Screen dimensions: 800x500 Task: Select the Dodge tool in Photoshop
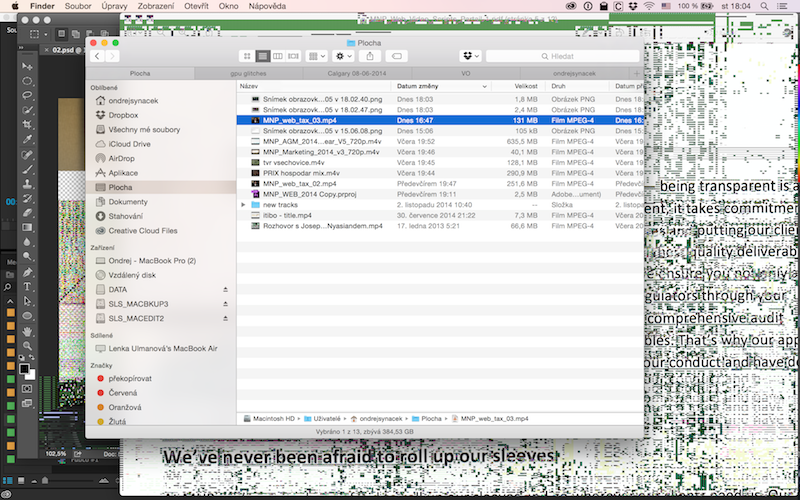[27, 257]
